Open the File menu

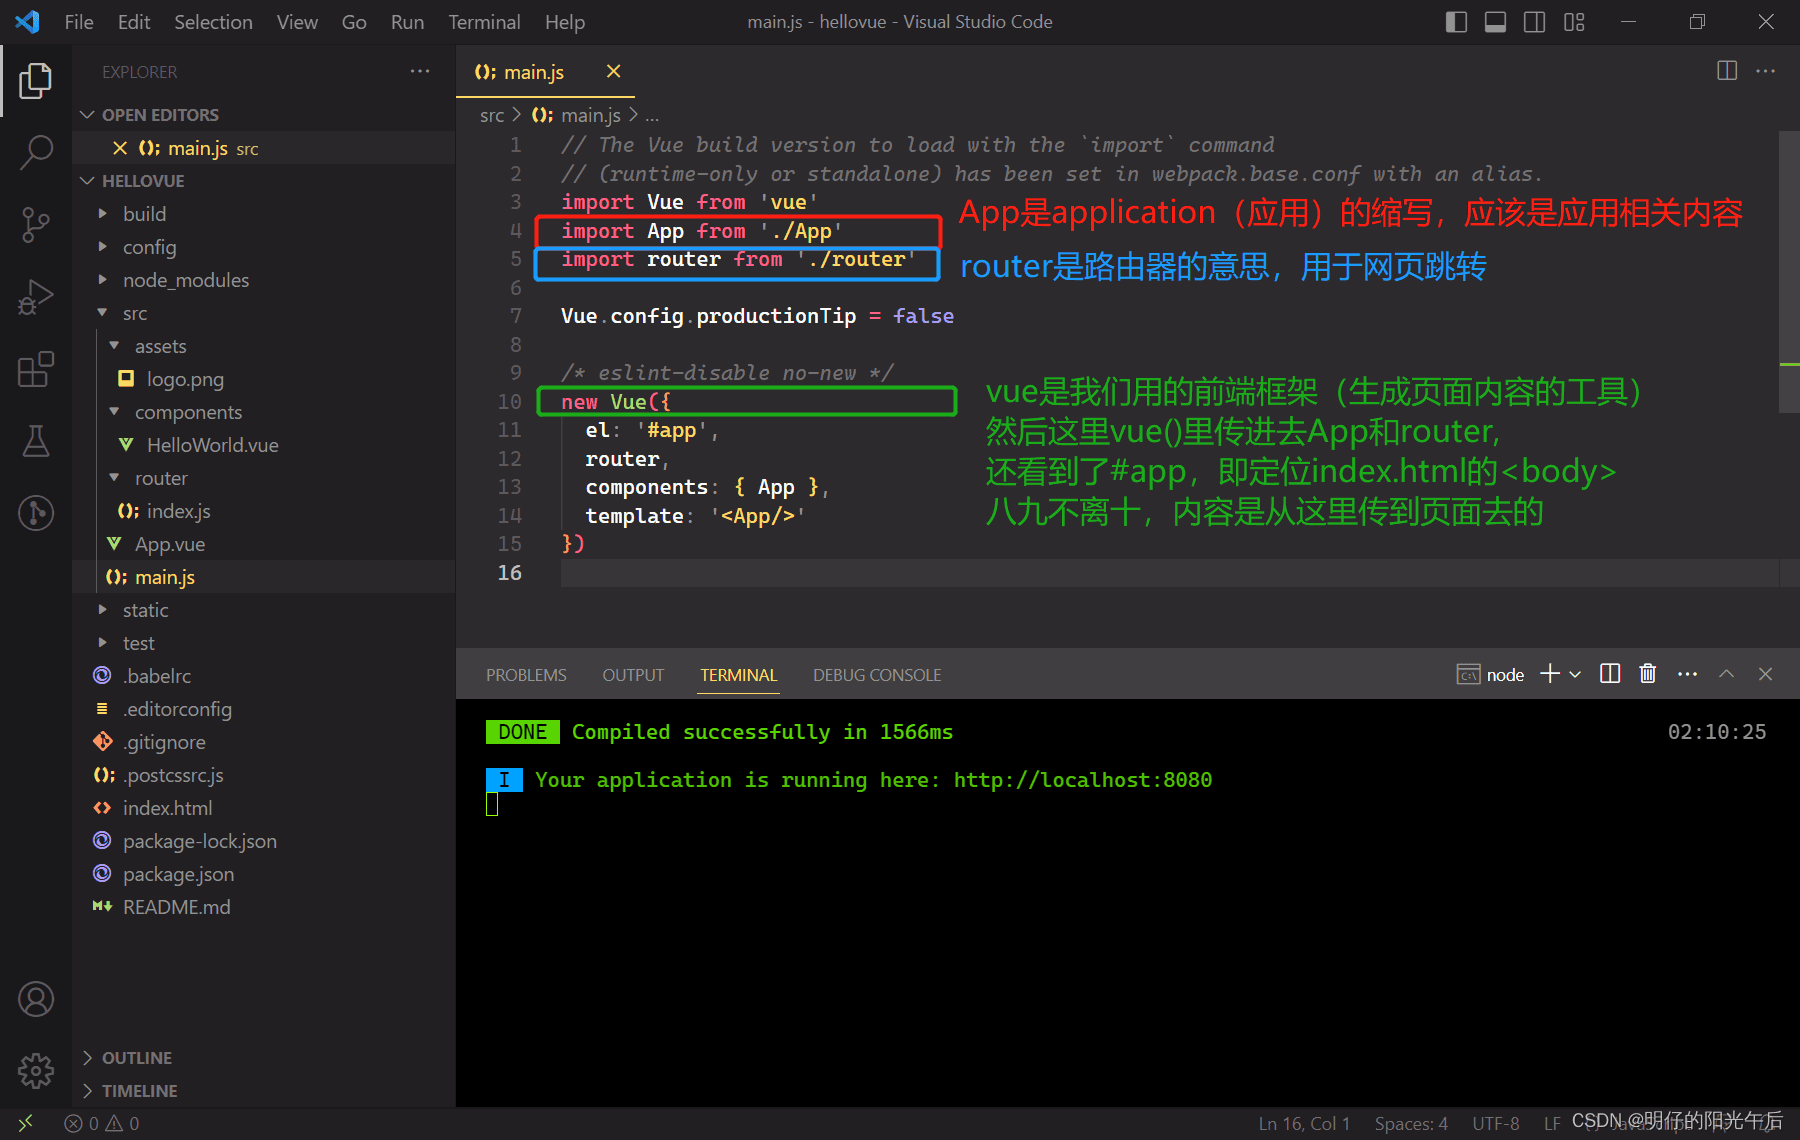[79, 22]
